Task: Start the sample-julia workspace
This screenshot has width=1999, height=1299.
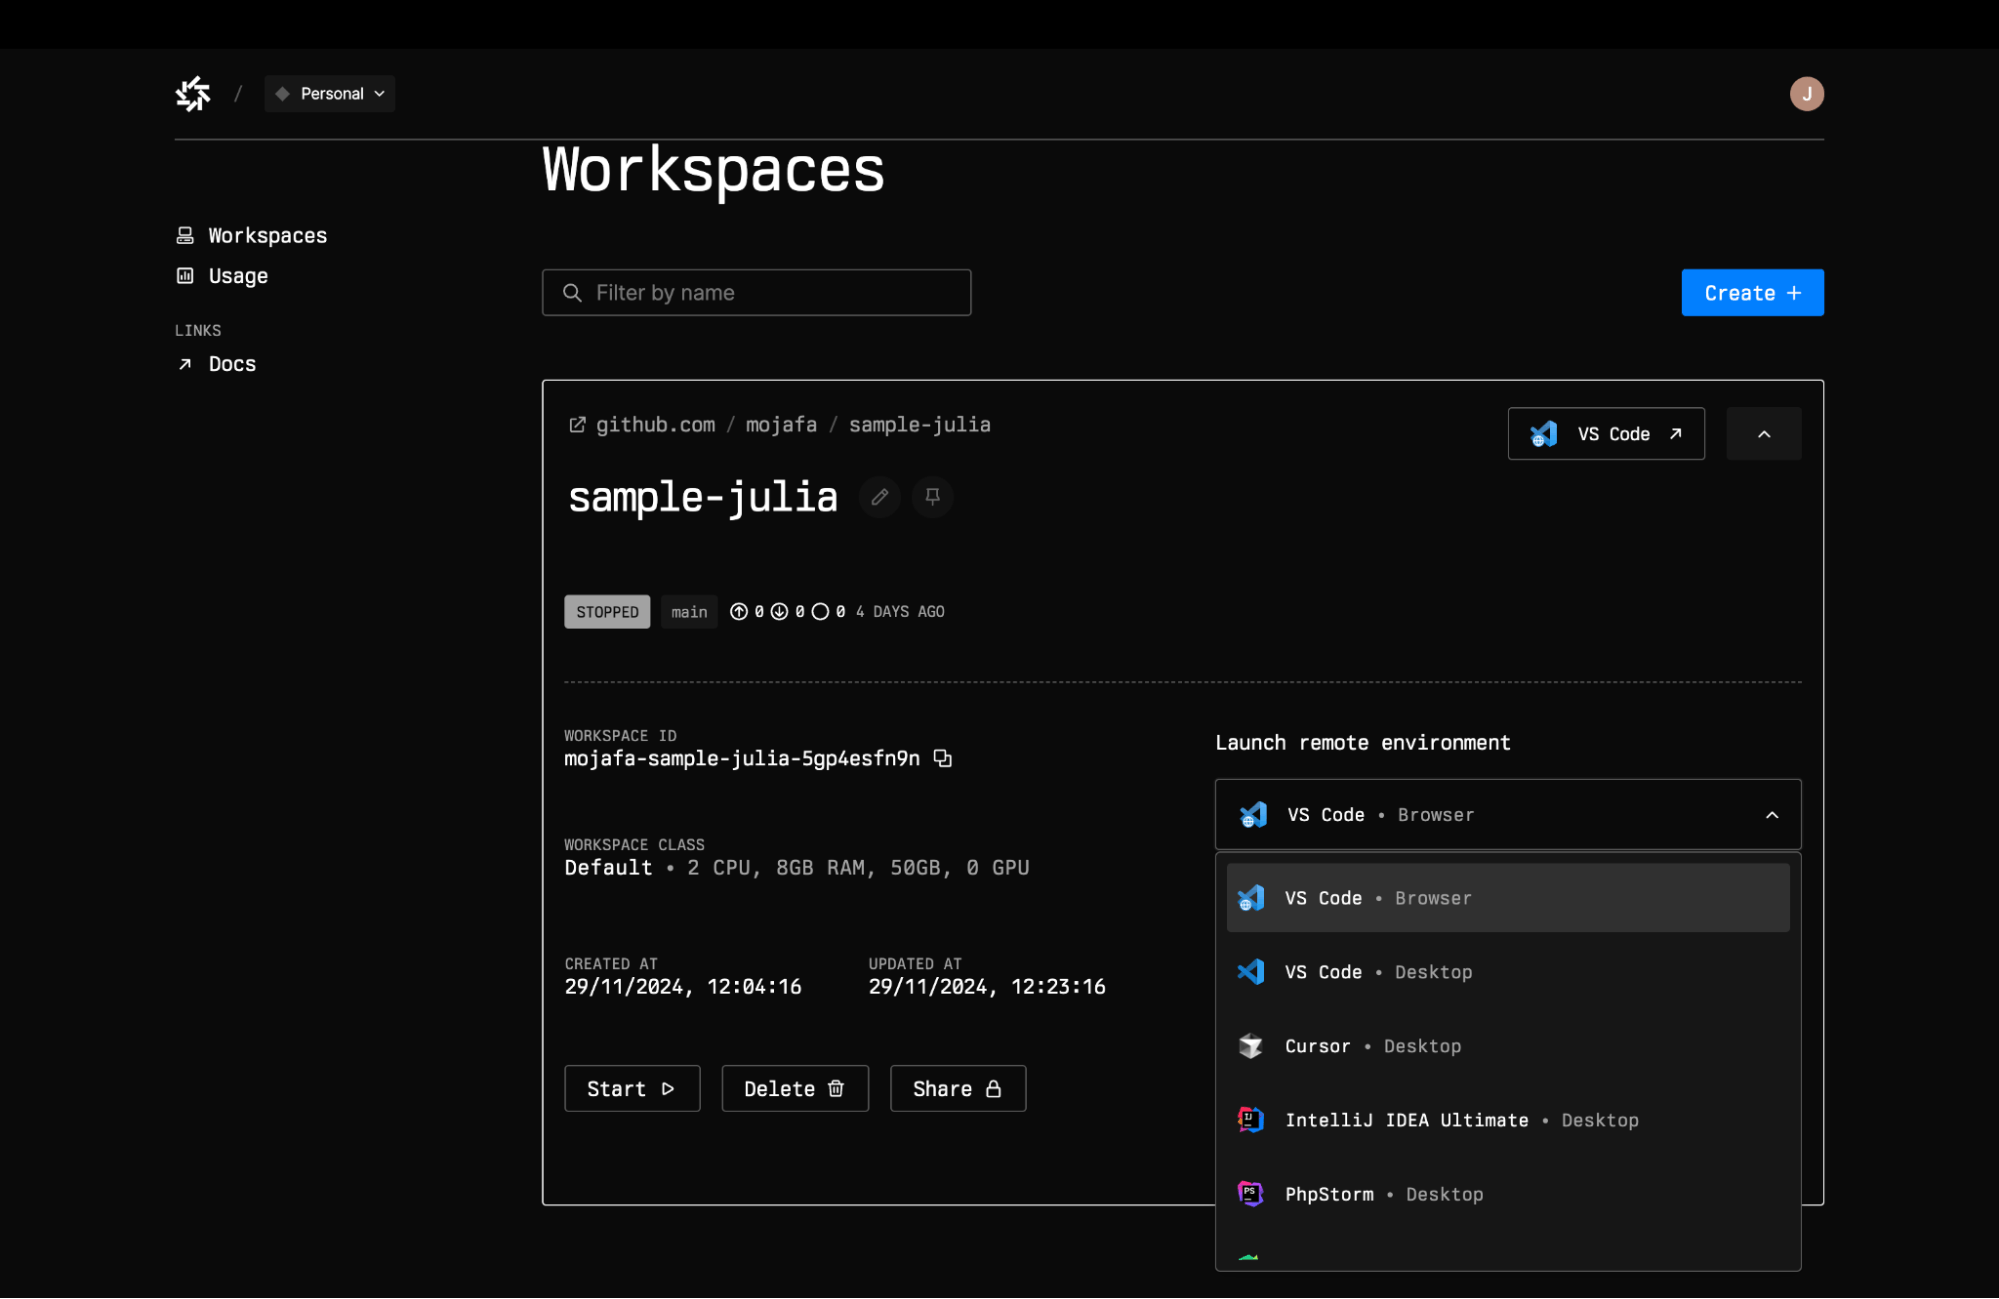Action: pos(632,1089)
